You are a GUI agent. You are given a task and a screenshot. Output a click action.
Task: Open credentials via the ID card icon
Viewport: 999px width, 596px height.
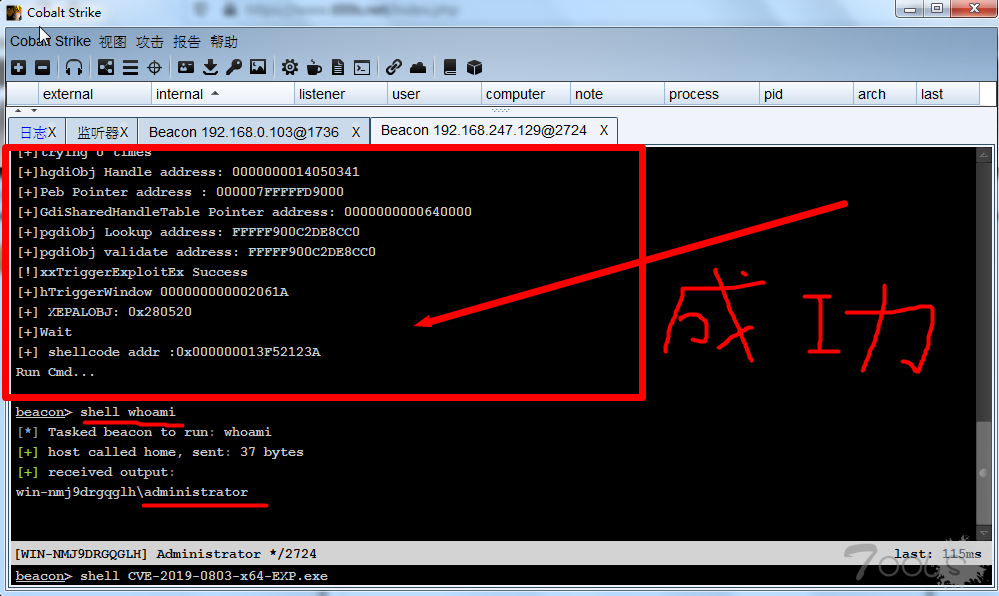(x=186, y=67)
